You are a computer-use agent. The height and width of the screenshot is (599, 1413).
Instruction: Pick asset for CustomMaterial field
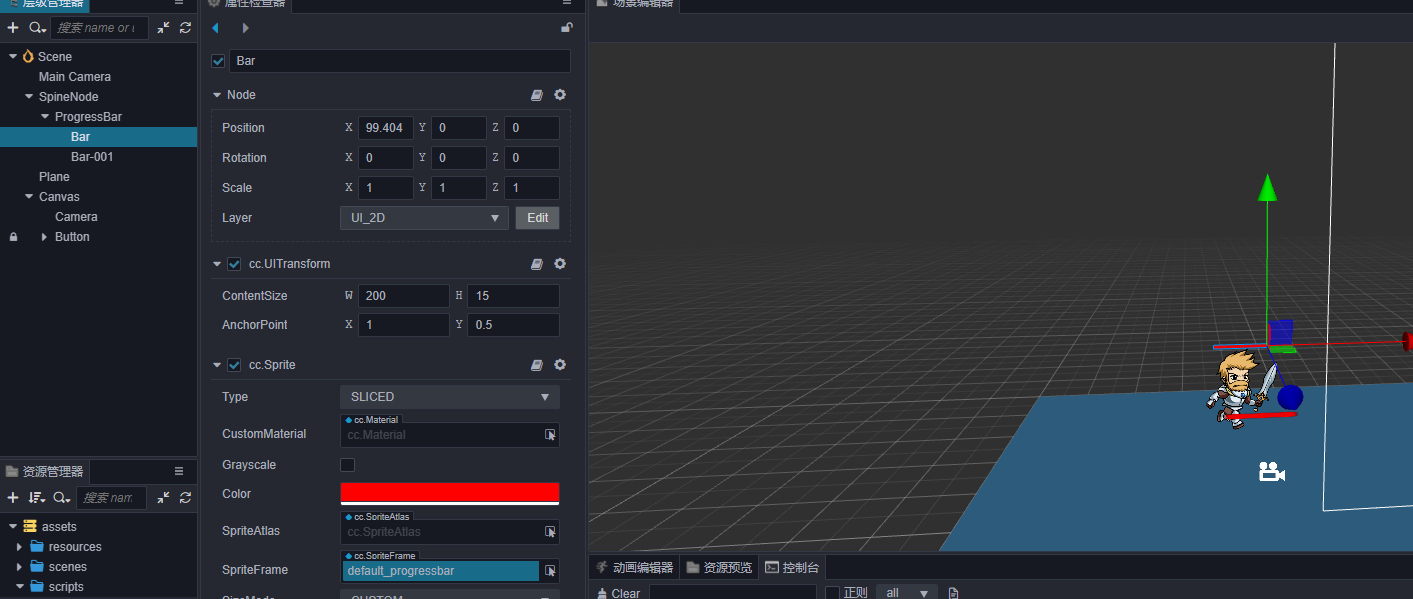550,435
